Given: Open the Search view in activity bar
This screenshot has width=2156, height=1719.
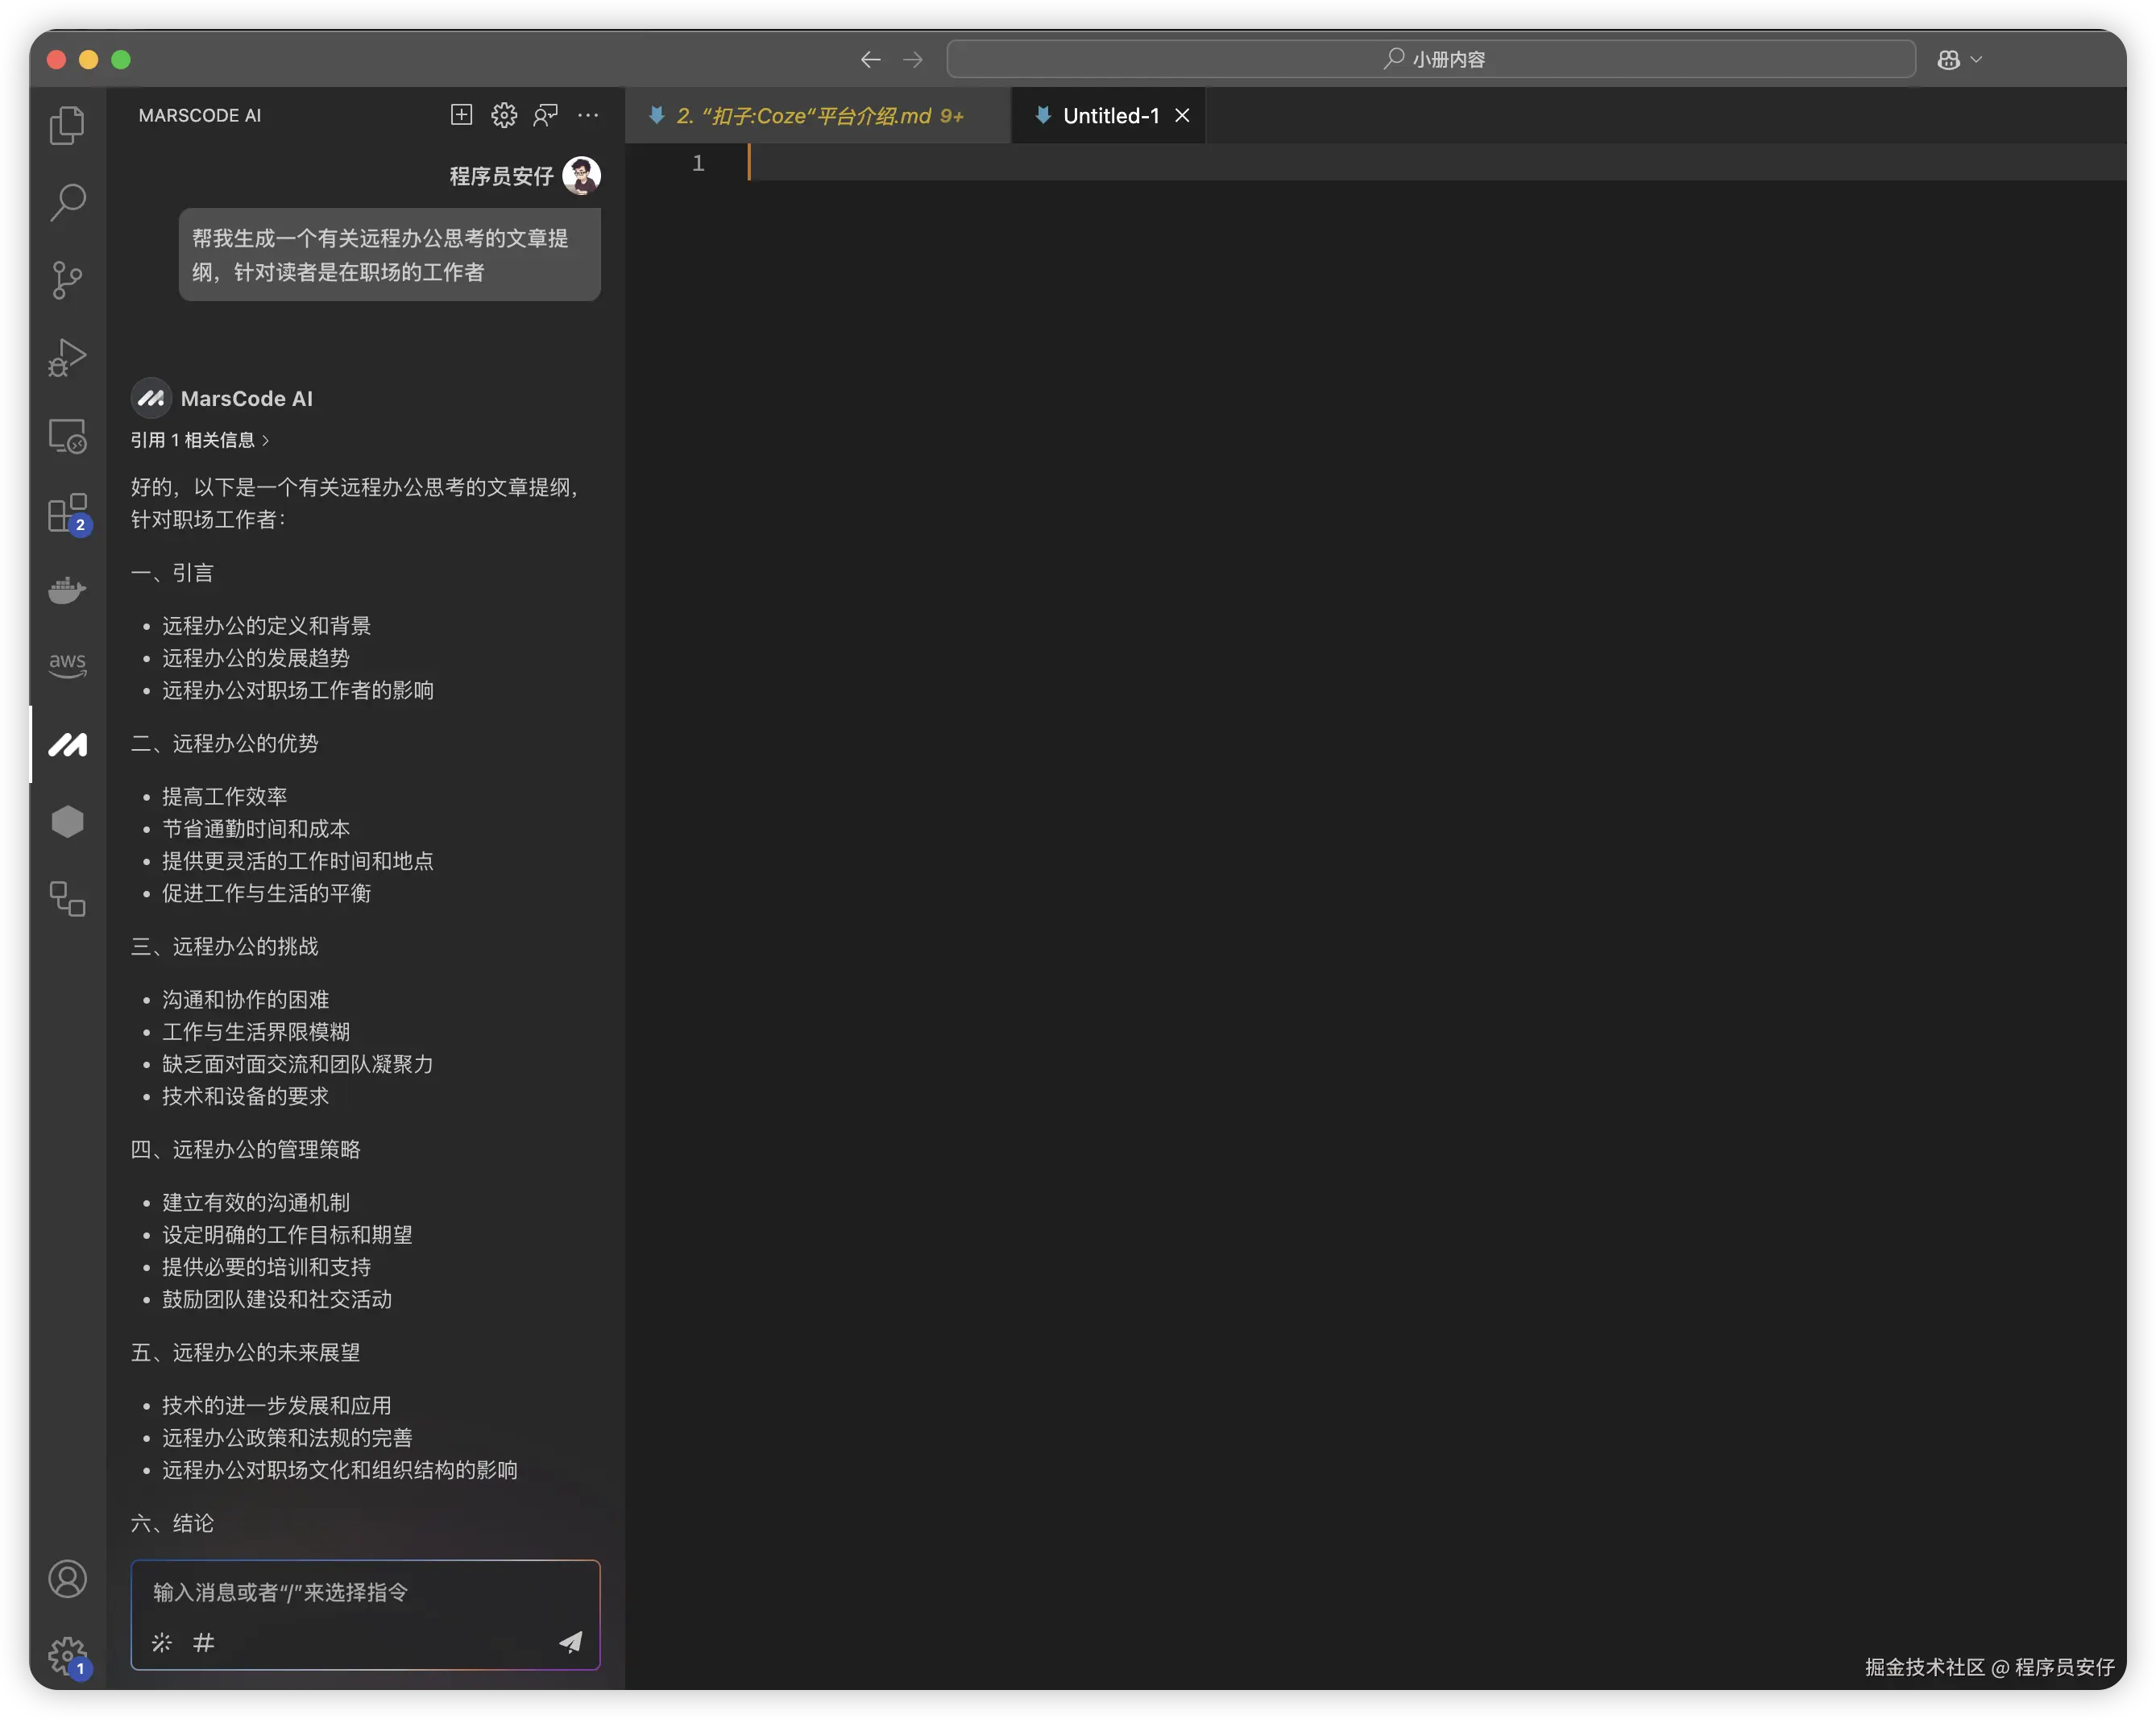Looking at the screenshot, I should coord(67,202).
